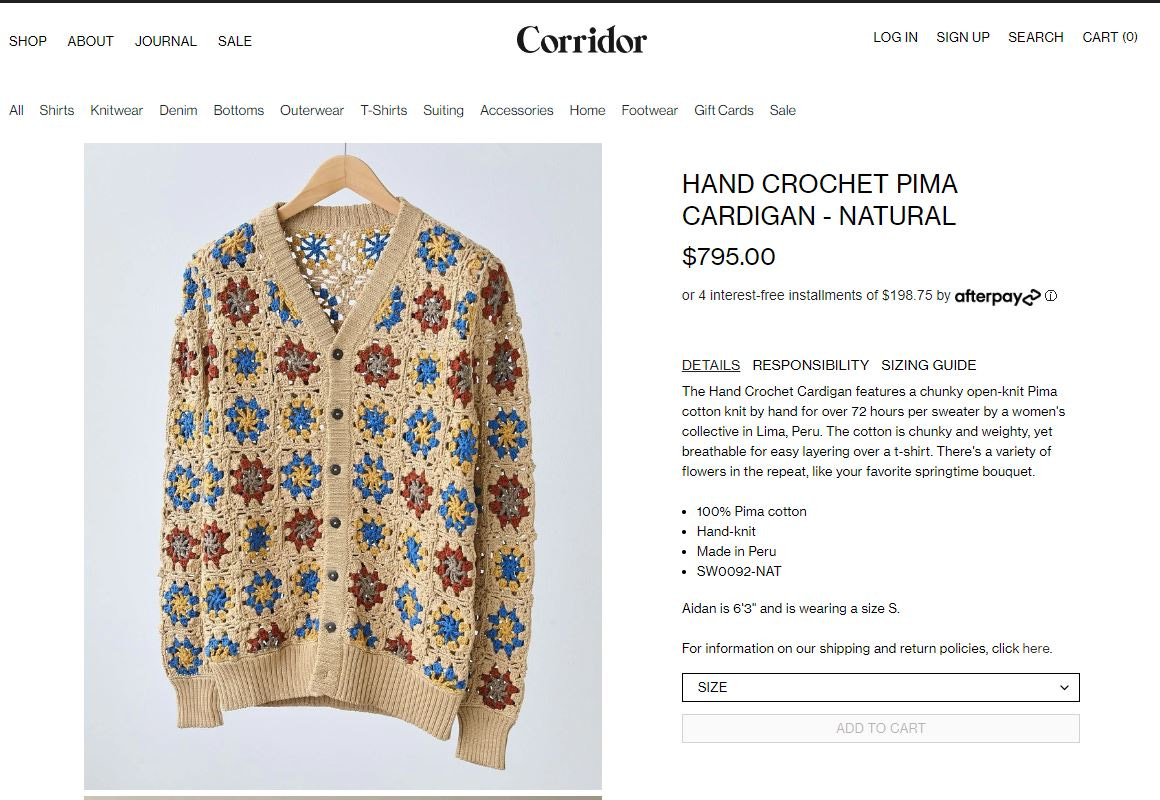This screenshot has height=800, width=1160.
Task: Open the SHOP menu
Action: coord(27,41)
